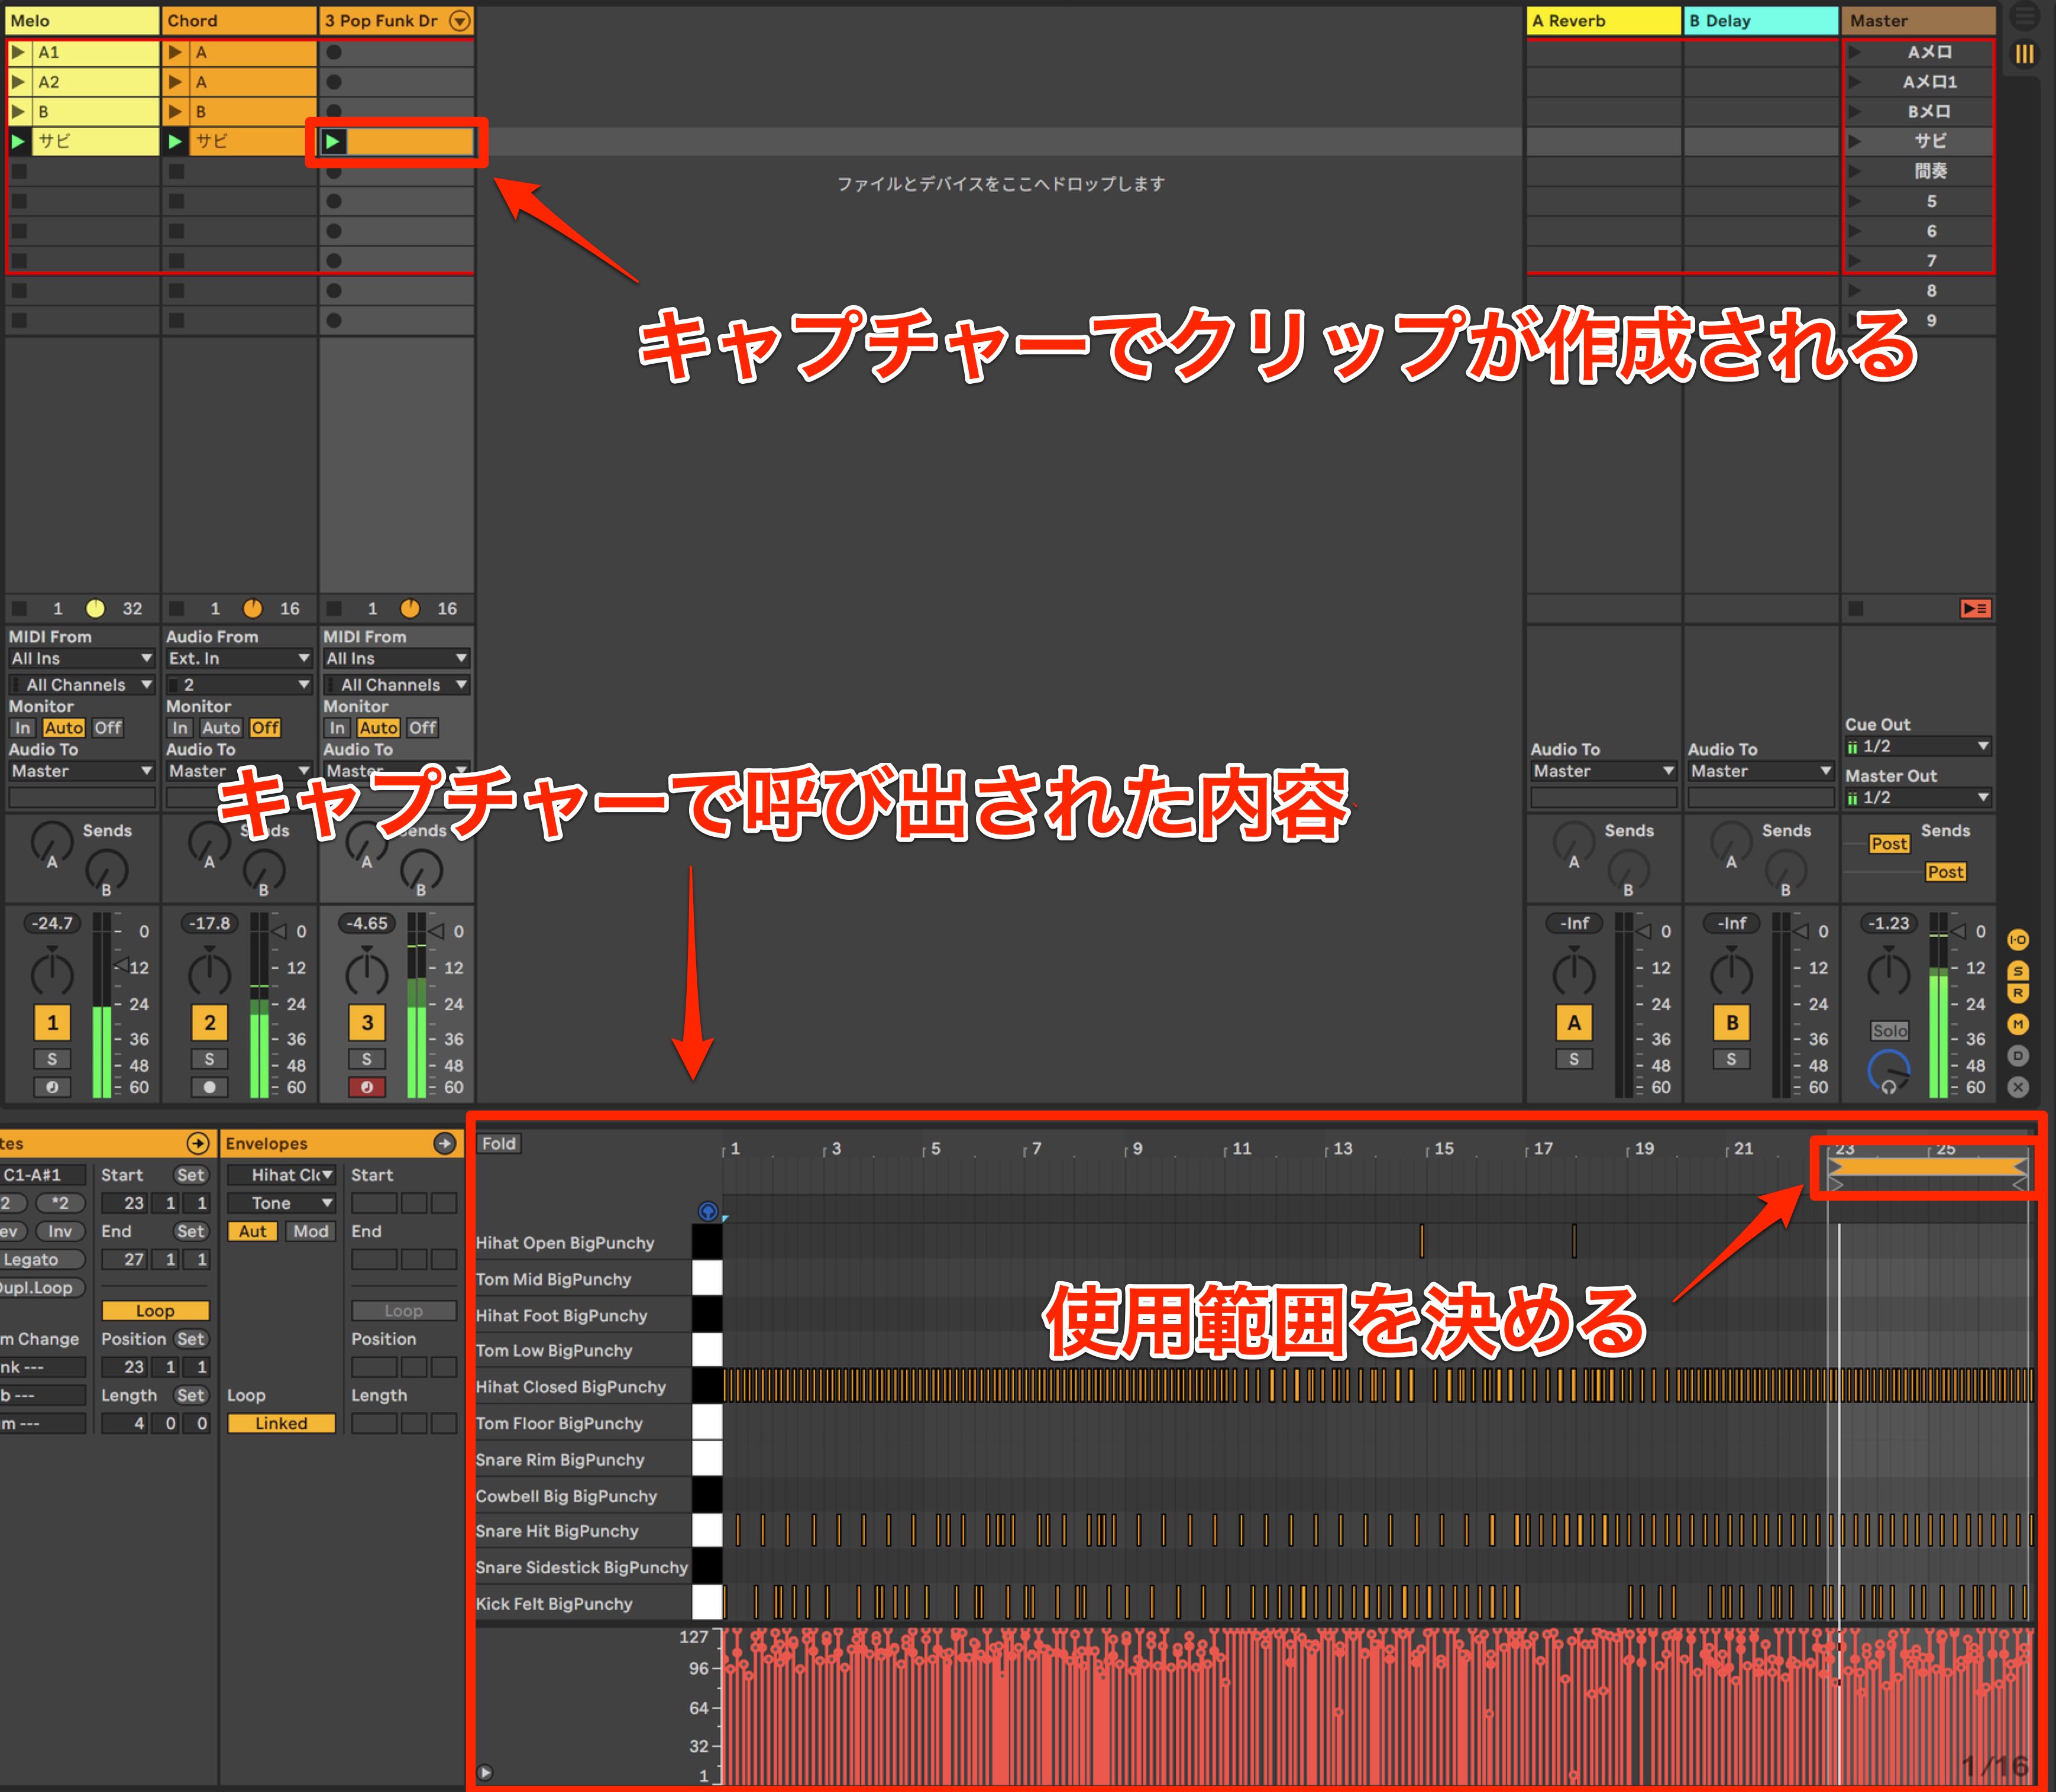
Task: Disarm the Pop Funk Dr track record button
Action: click(367, 1087)
